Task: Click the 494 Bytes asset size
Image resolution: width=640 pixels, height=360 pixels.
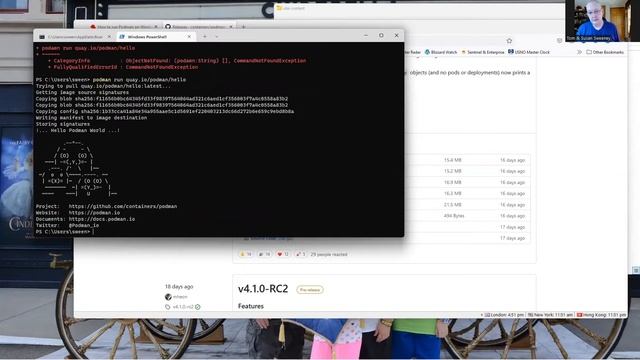Action: click(x=454, y=216)
